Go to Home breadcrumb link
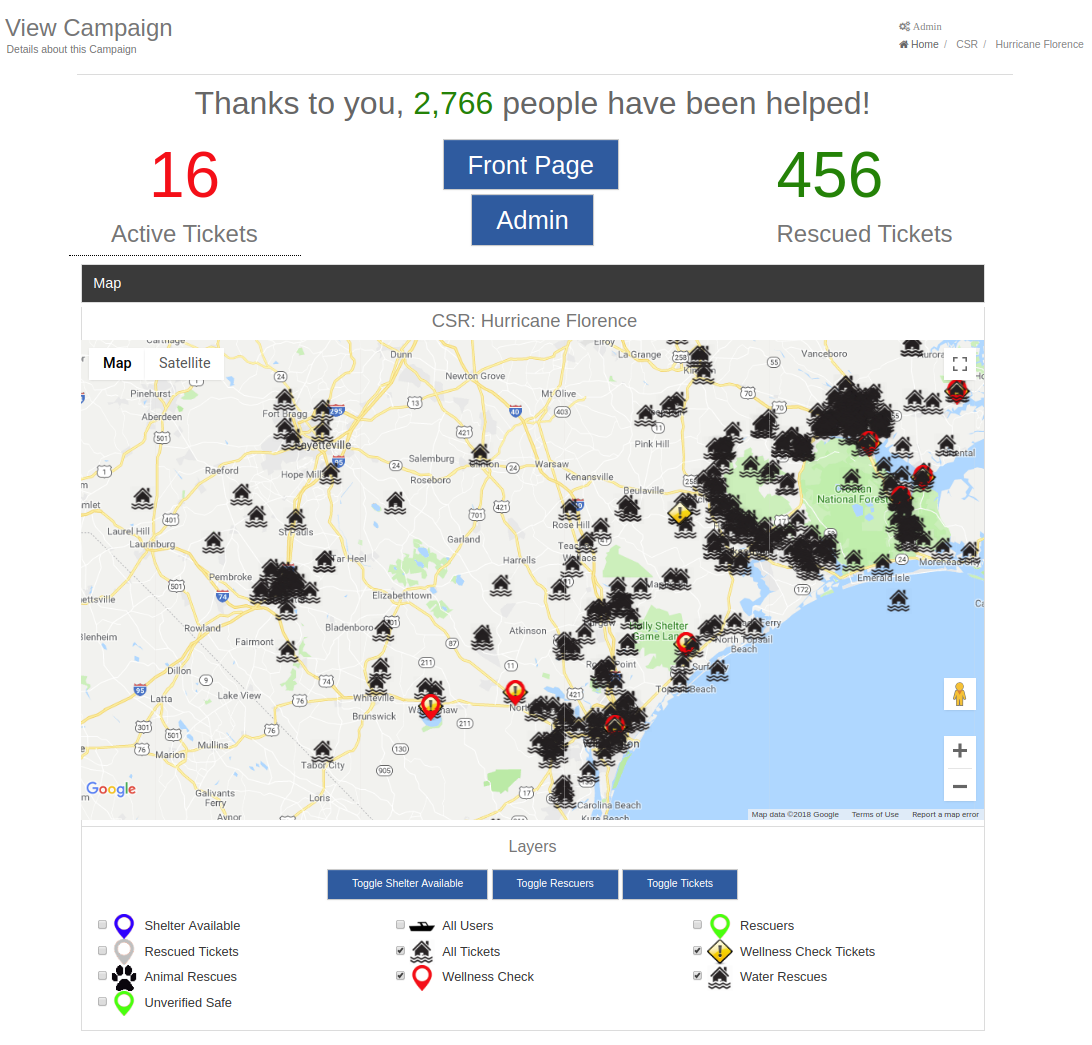 (x=919, y=45)
